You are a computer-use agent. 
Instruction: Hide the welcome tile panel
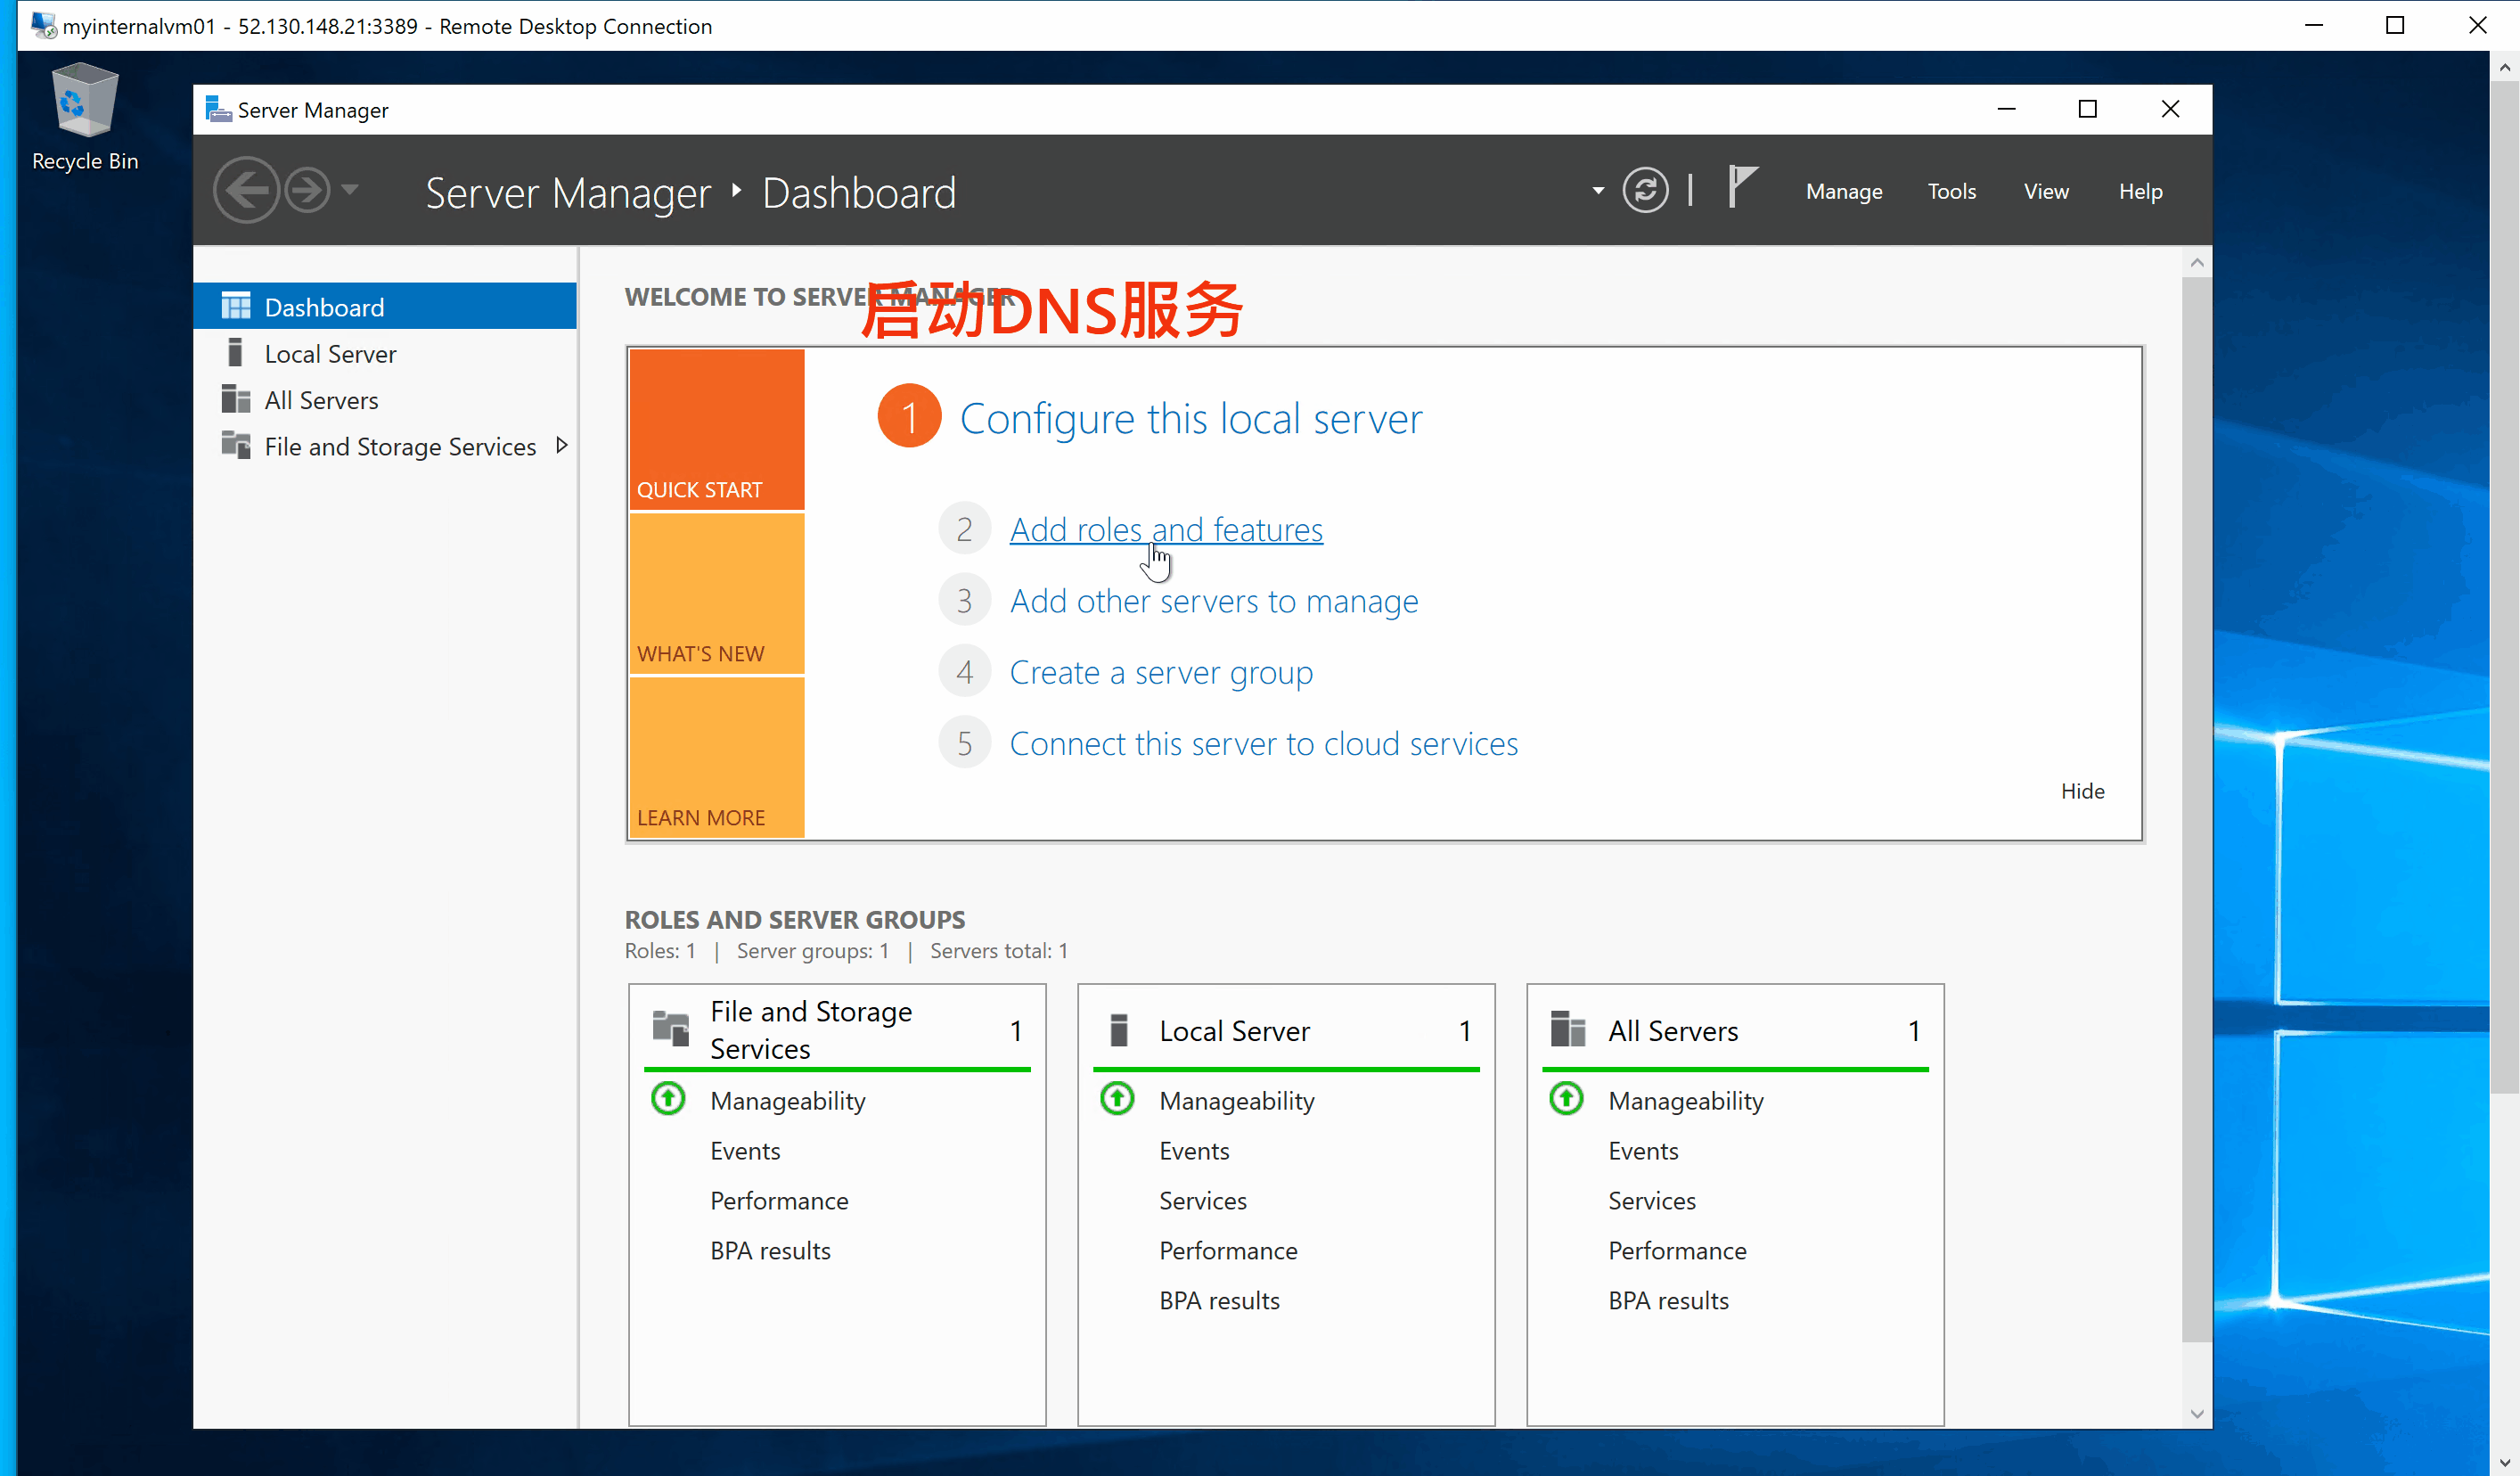(2082, 791)
